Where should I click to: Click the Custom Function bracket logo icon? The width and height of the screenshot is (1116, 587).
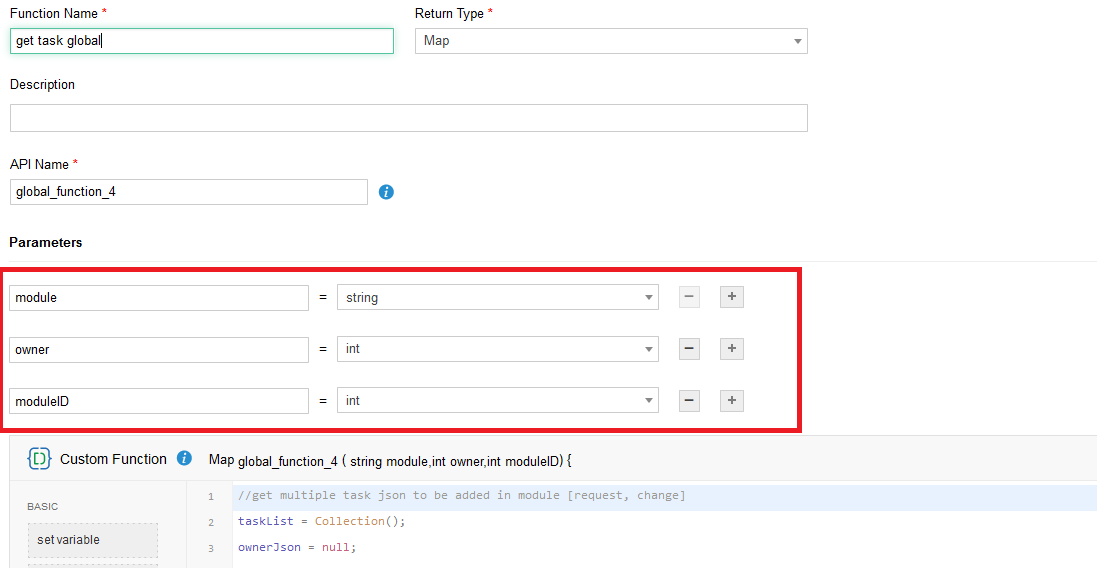[x=39, y=459]
